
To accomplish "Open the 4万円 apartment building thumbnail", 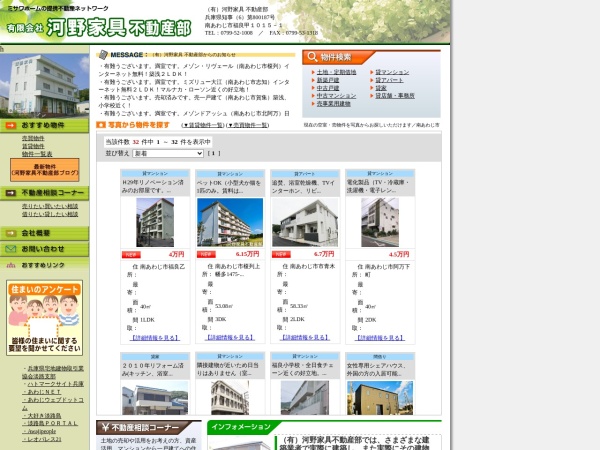I will (155, 222).
